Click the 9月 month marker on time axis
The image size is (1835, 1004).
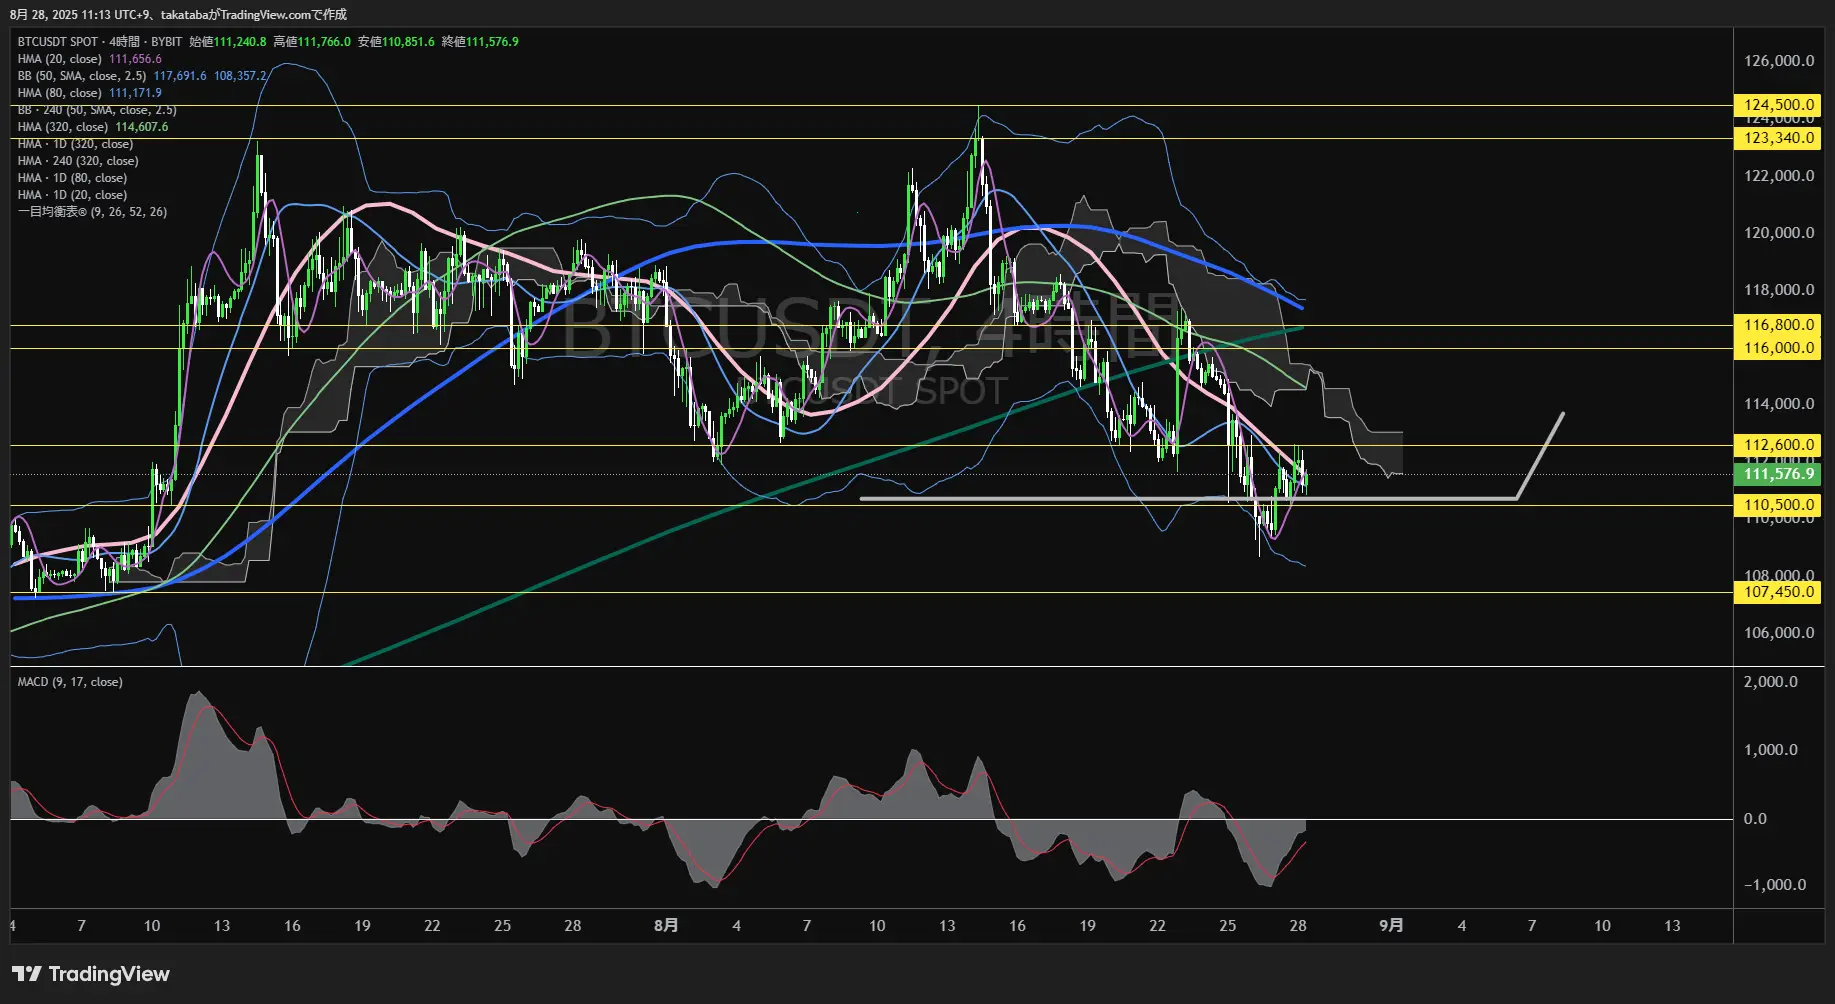tap(1391, 926)
